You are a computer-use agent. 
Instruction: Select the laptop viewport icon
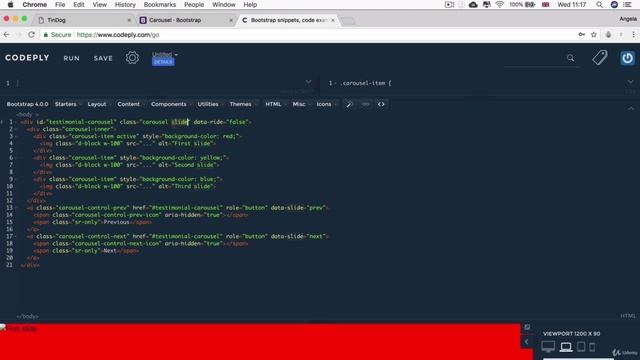[566, 347]
